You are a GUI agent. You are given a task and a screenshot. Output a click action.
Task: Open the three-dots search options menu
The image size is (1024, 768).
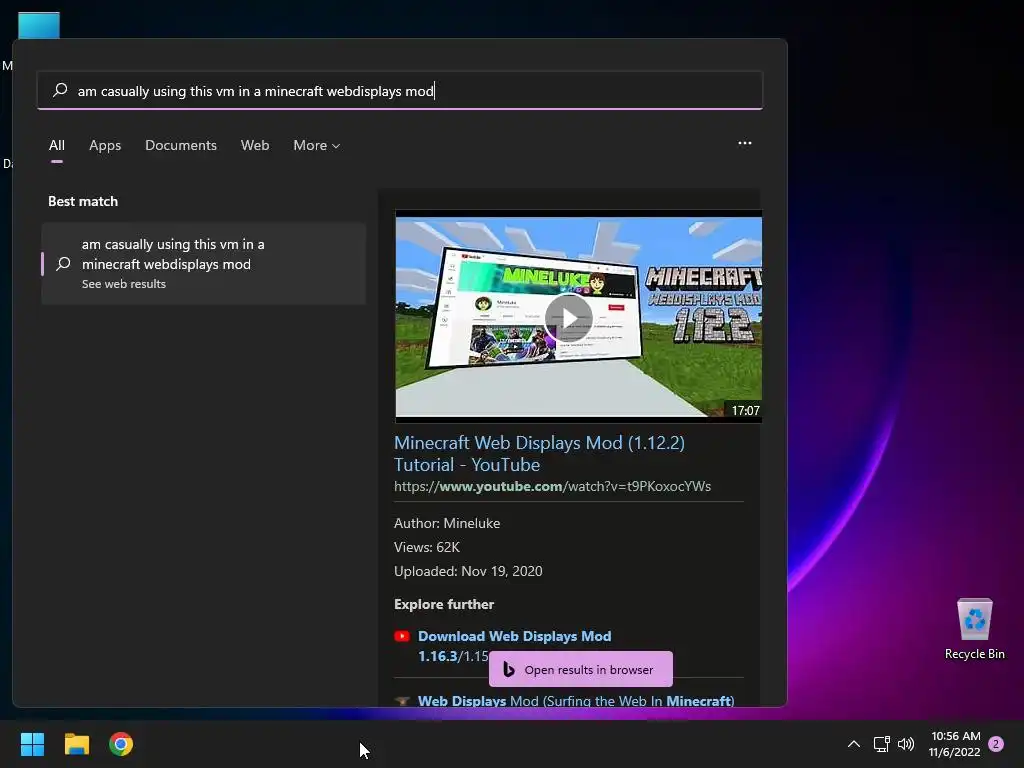744,143
